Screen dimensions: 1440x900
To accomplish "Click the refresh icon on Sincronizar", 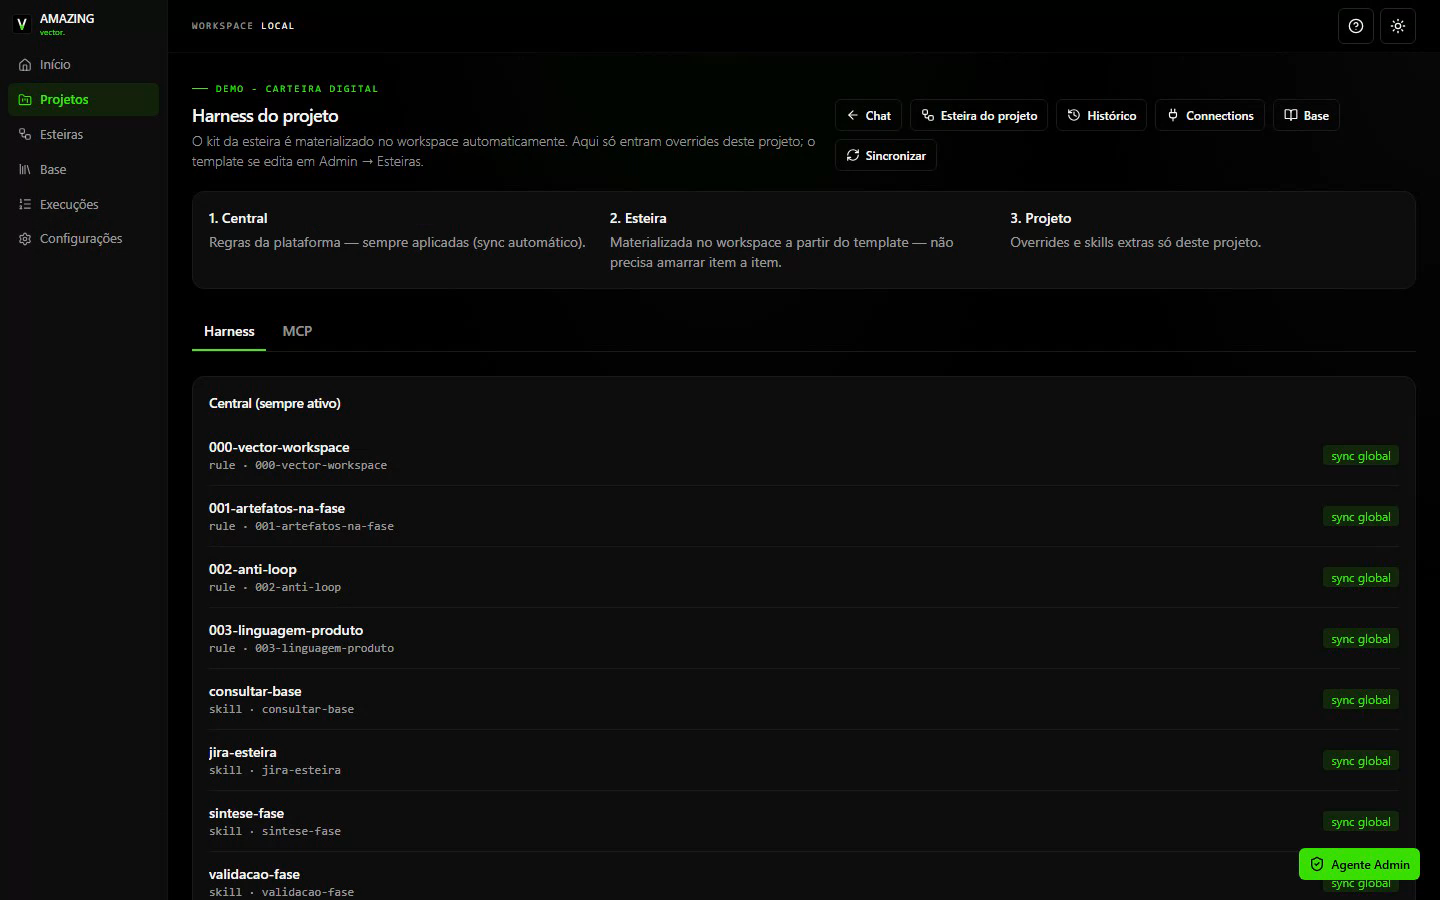I will click(853, 156).
